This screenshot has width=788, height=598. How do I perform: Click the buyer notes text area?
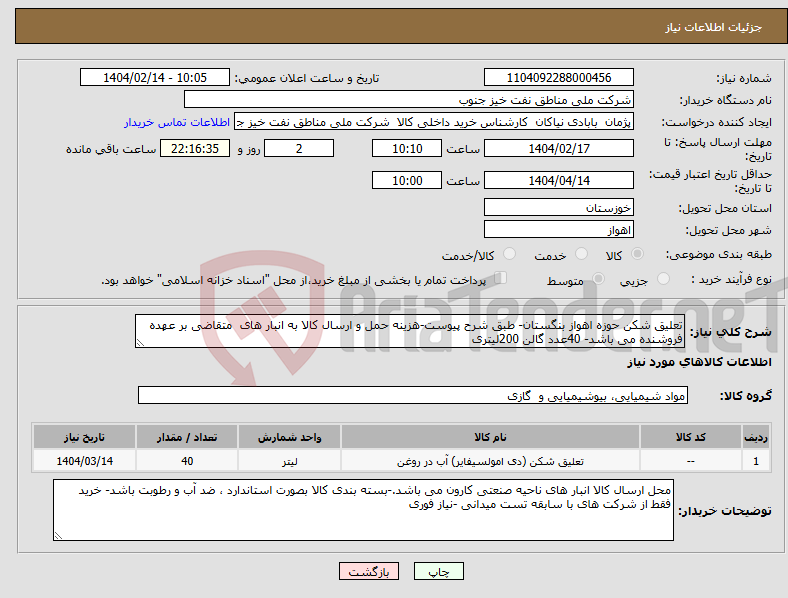point(363,510)
